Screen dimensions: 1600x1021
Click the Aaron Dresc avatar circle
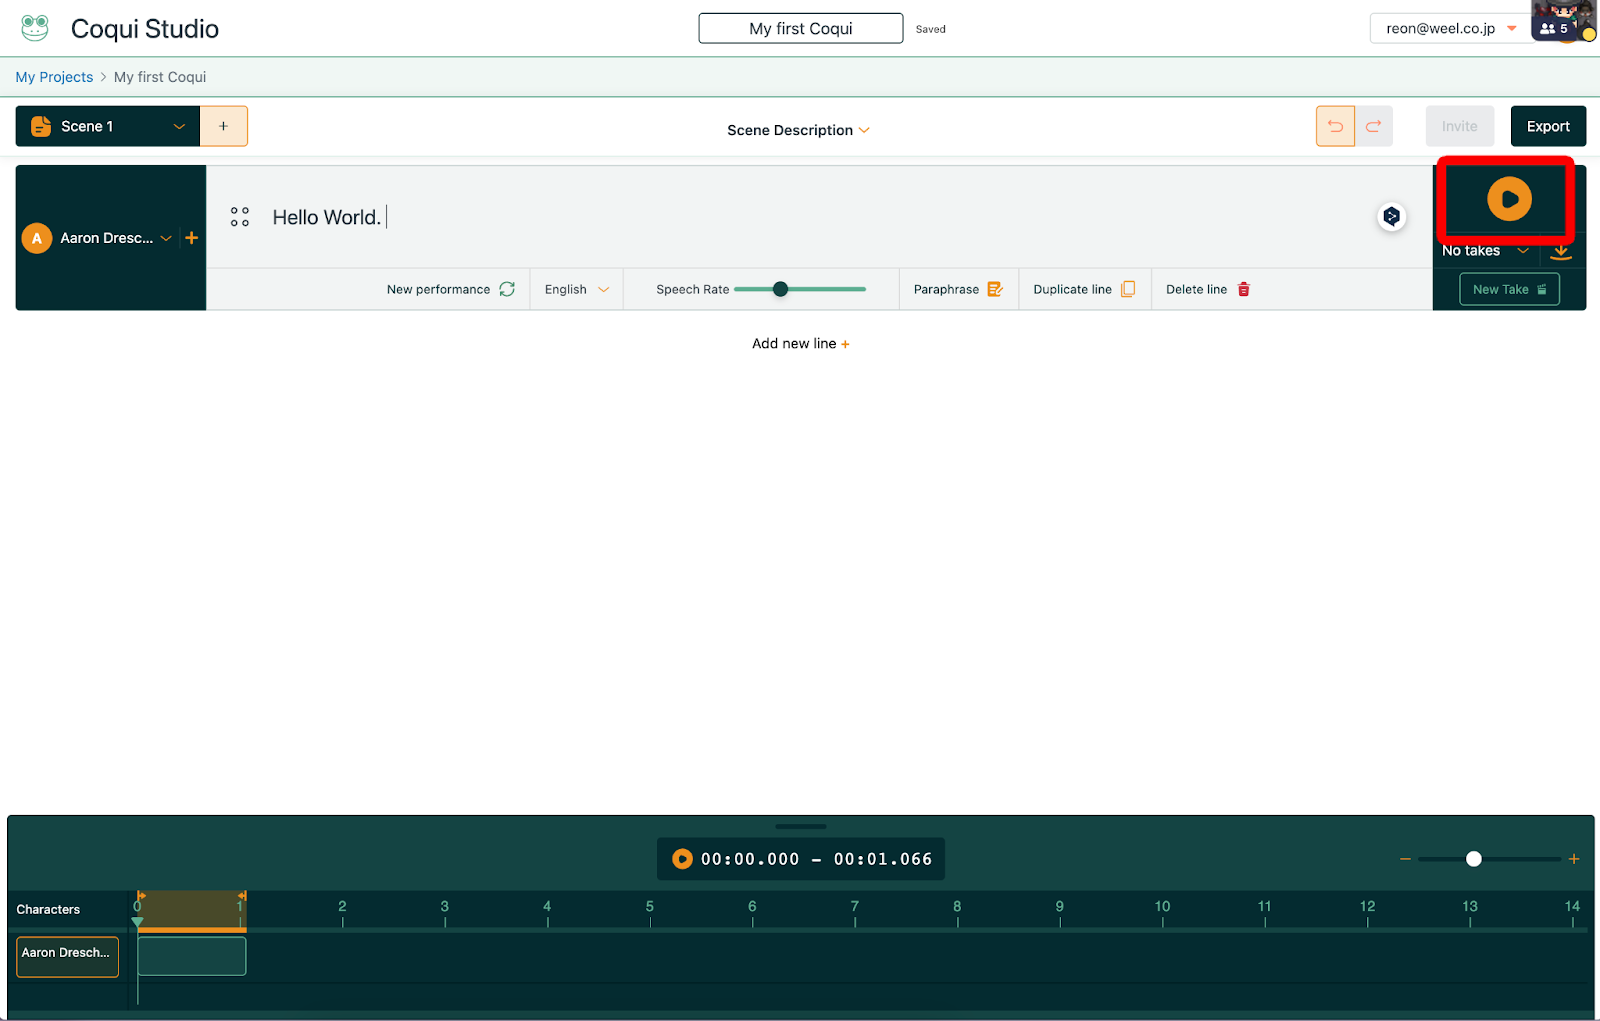37,238
